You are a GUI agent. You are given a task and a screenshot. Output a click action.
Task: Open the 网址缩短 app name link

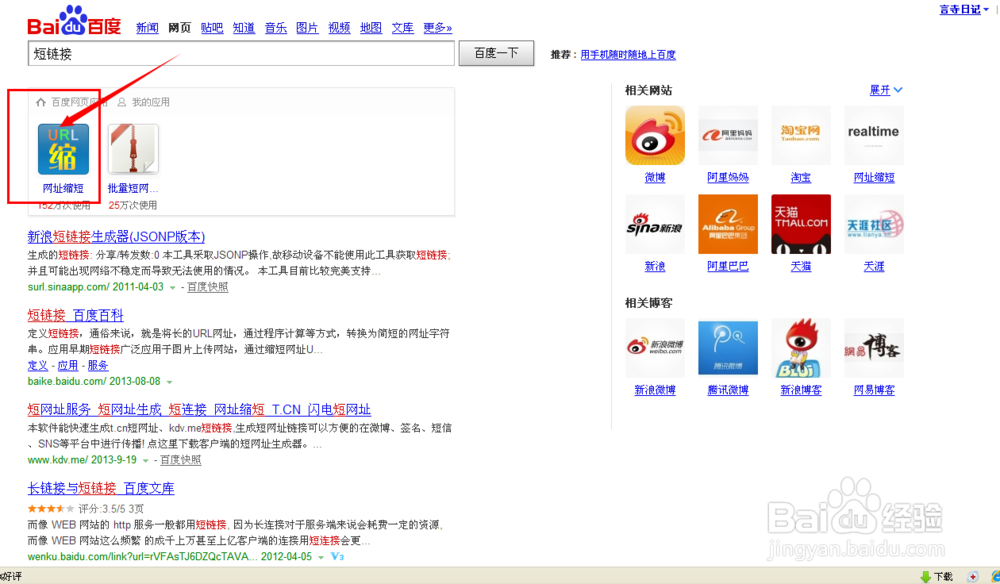click(63, 188)
